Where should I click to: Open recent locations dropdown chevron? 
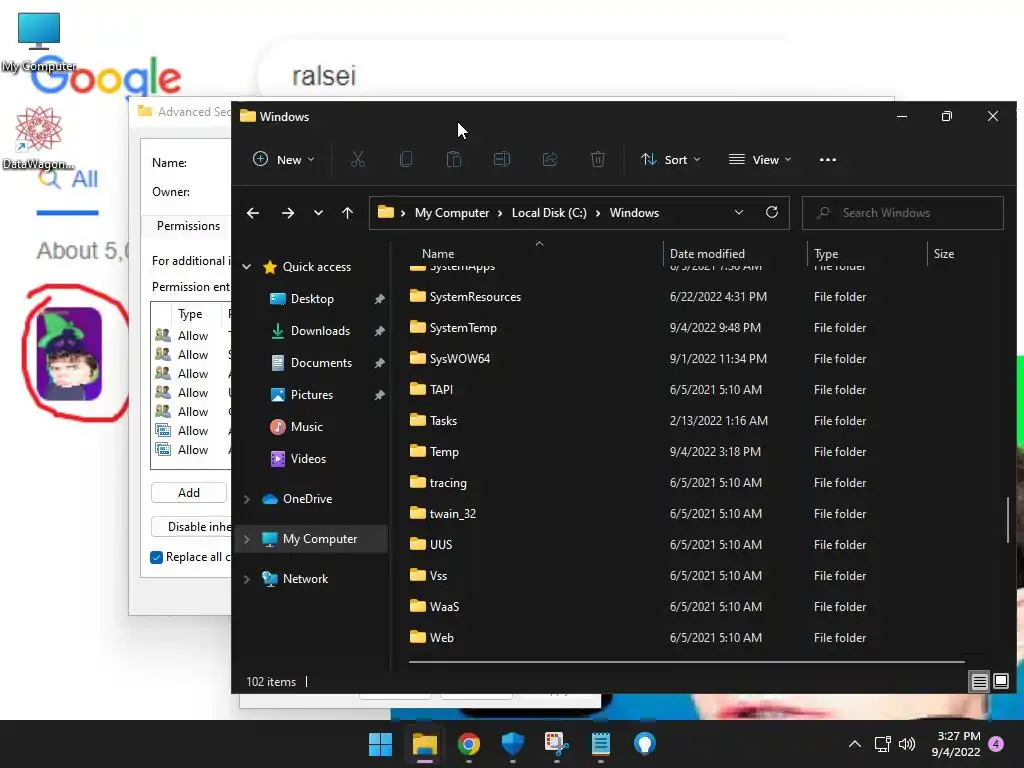tap(318, 213)
